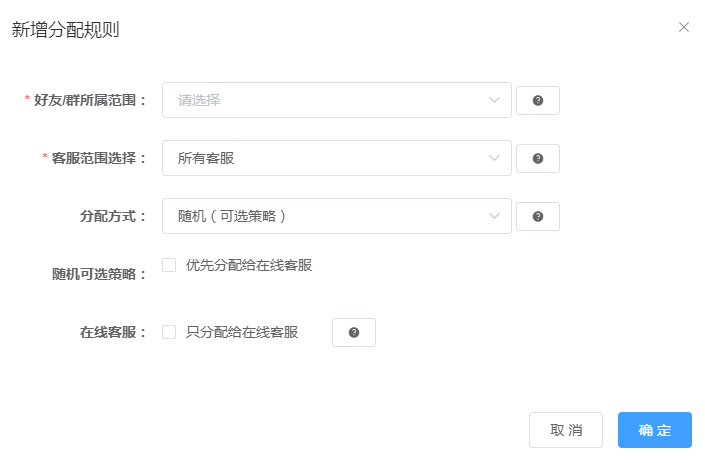Image resolution: width=705 pixels, height=463 pixels.
Task: Tick the 只分配给在线客服 checkbox
Action: click(x=169, y=332)
